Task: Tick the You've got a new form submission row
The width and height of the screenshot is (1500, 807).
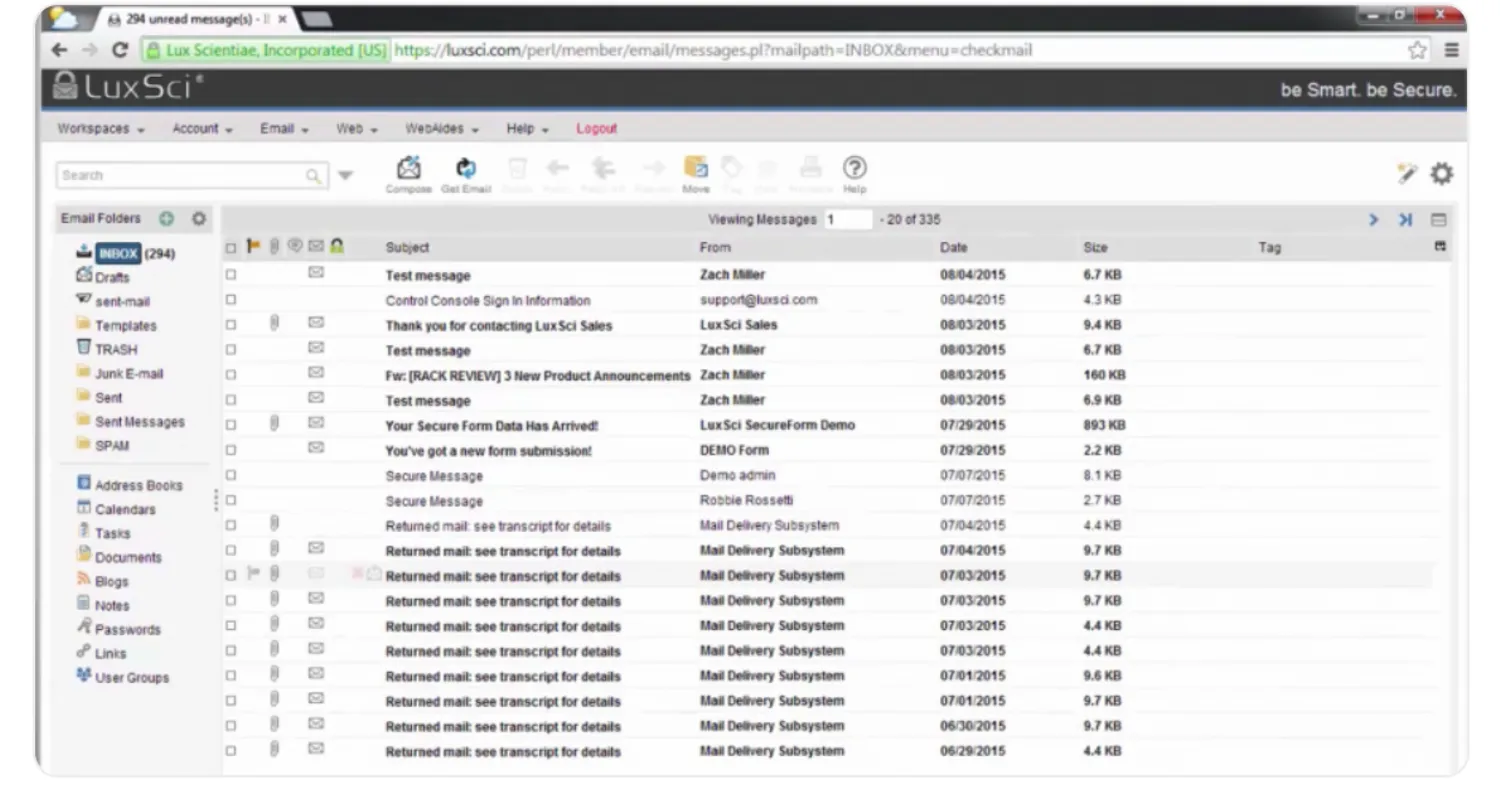Action: pyautogui.click(x=231, y=450)
